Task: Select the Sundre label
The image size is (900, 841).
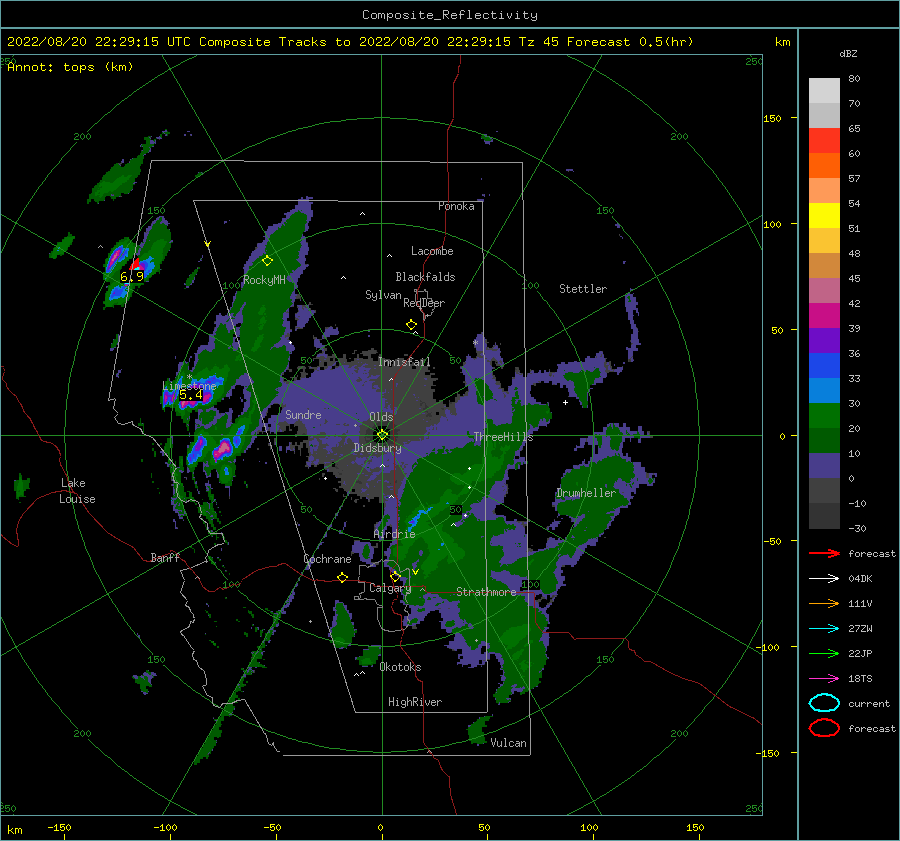Action: point(303,414)
